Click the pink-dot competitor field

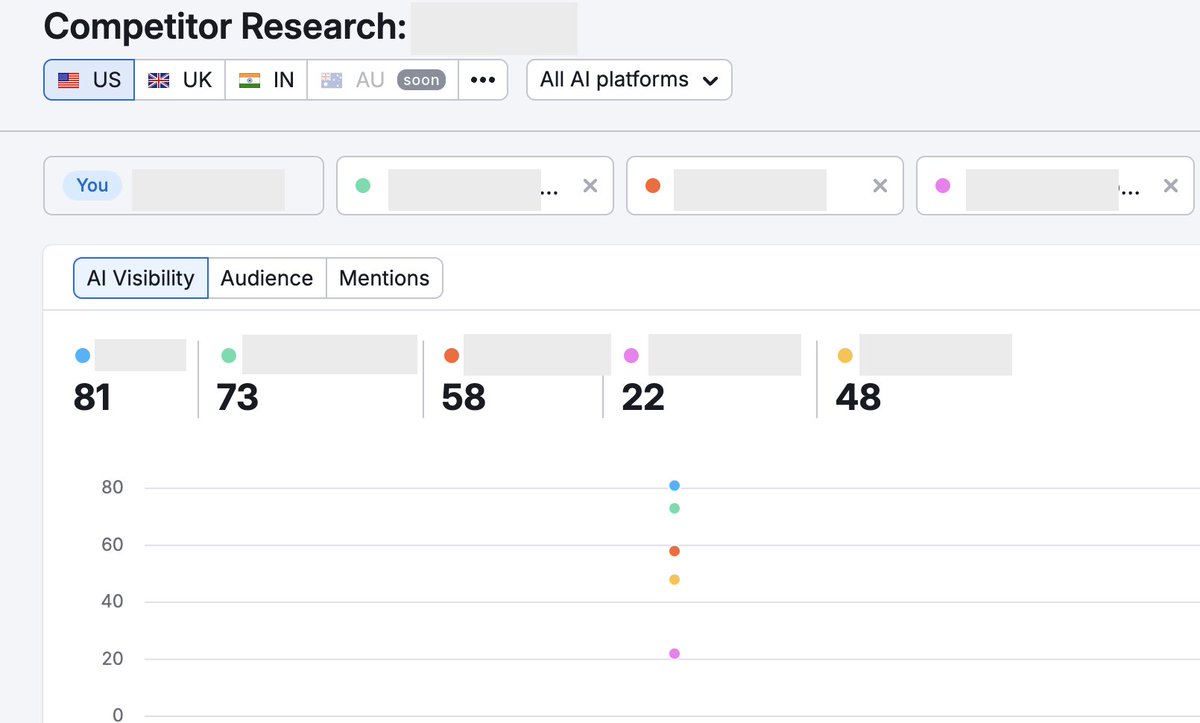[1055, 185]
